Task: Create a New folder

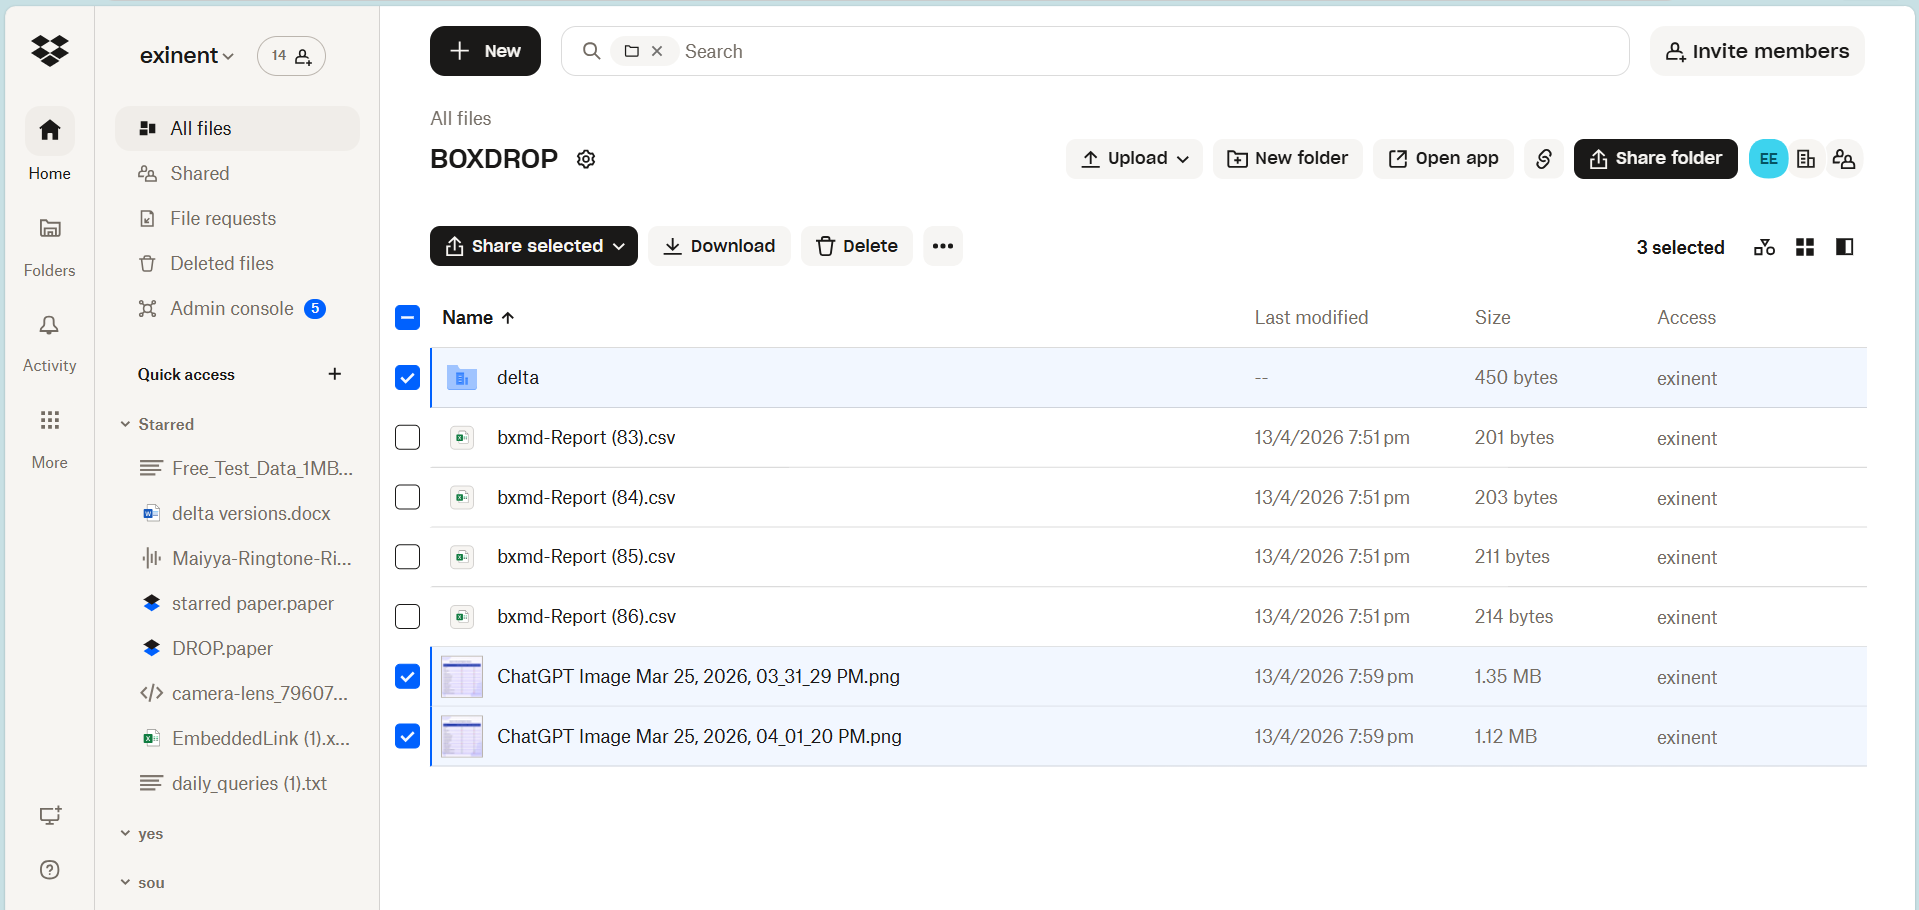Action: point(1287,158)
